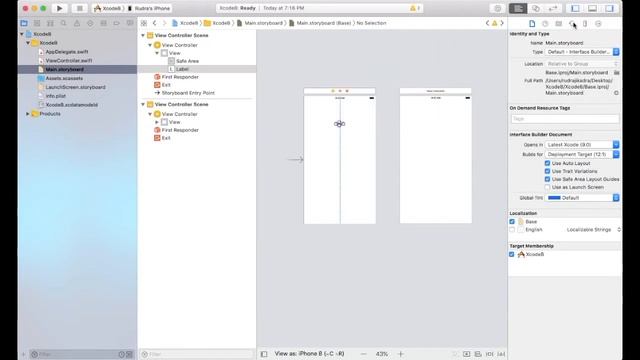Open the Builds for Deployment Target dropdown
This screenshot has width=640, height=360.
[x=582, y=154]
